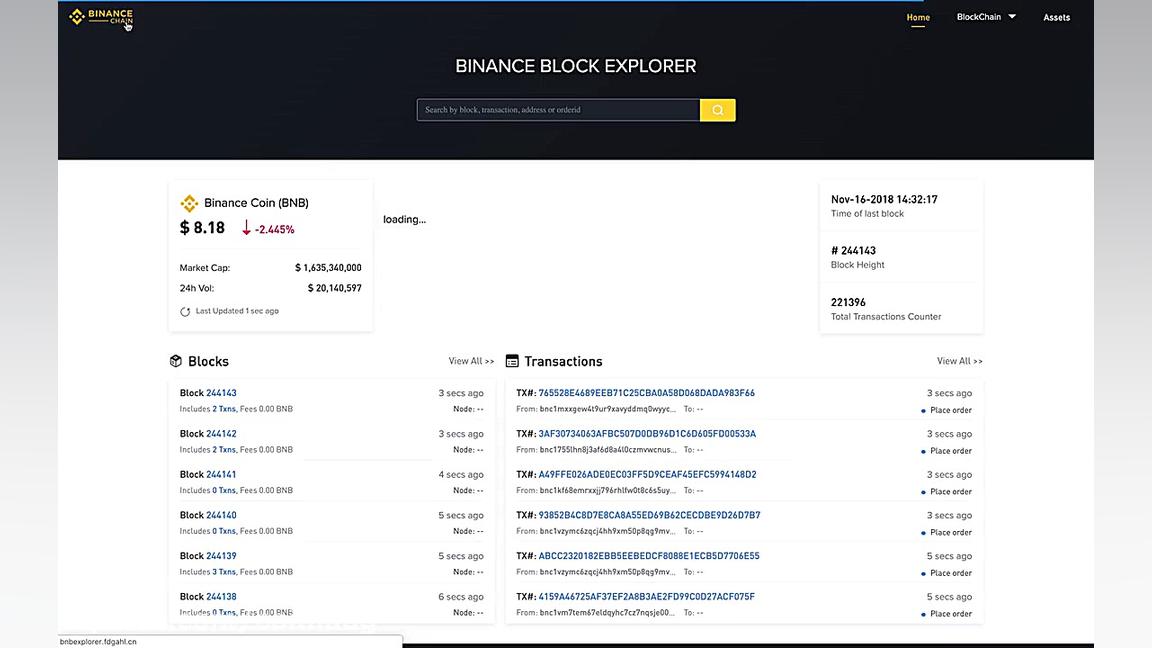The image size is (1152, 648).
Task: Click 'Nov-16-2018 14:32:17' last block time
Action: [884, 200]
